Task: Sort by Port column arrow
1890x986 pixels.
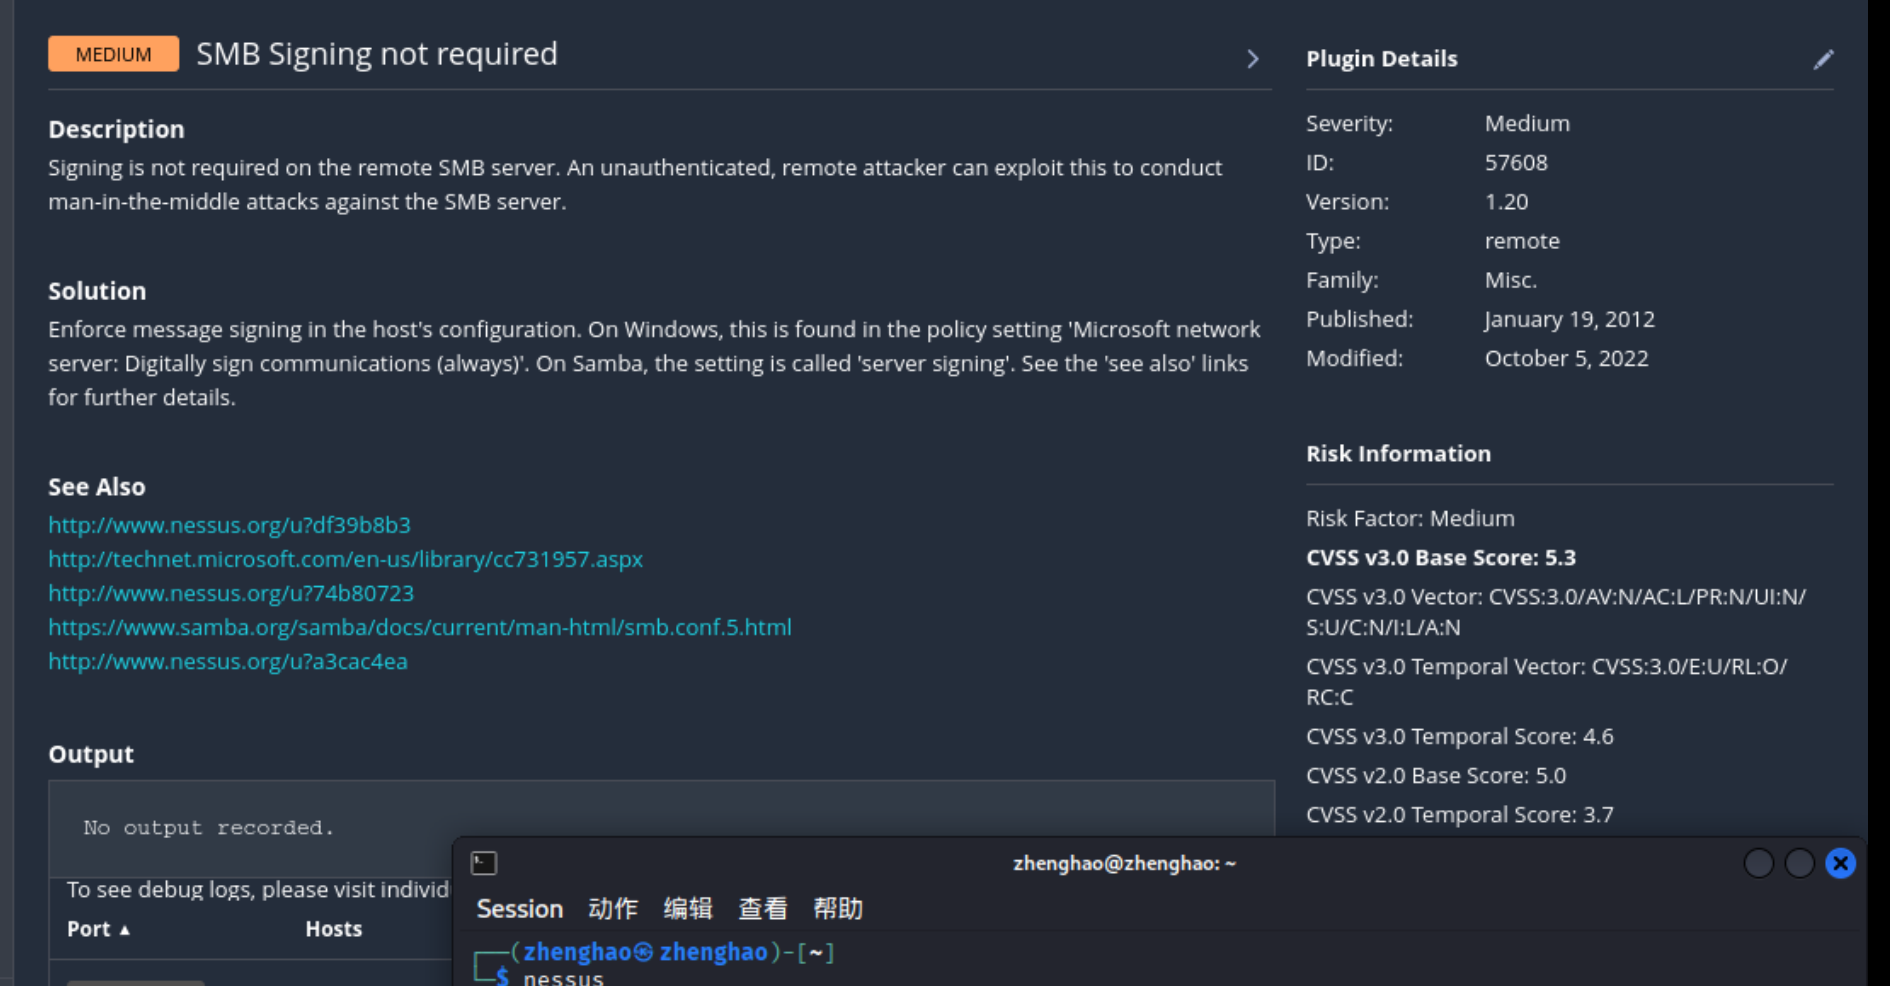Action: pyautogui.click(x=125, y=930)
